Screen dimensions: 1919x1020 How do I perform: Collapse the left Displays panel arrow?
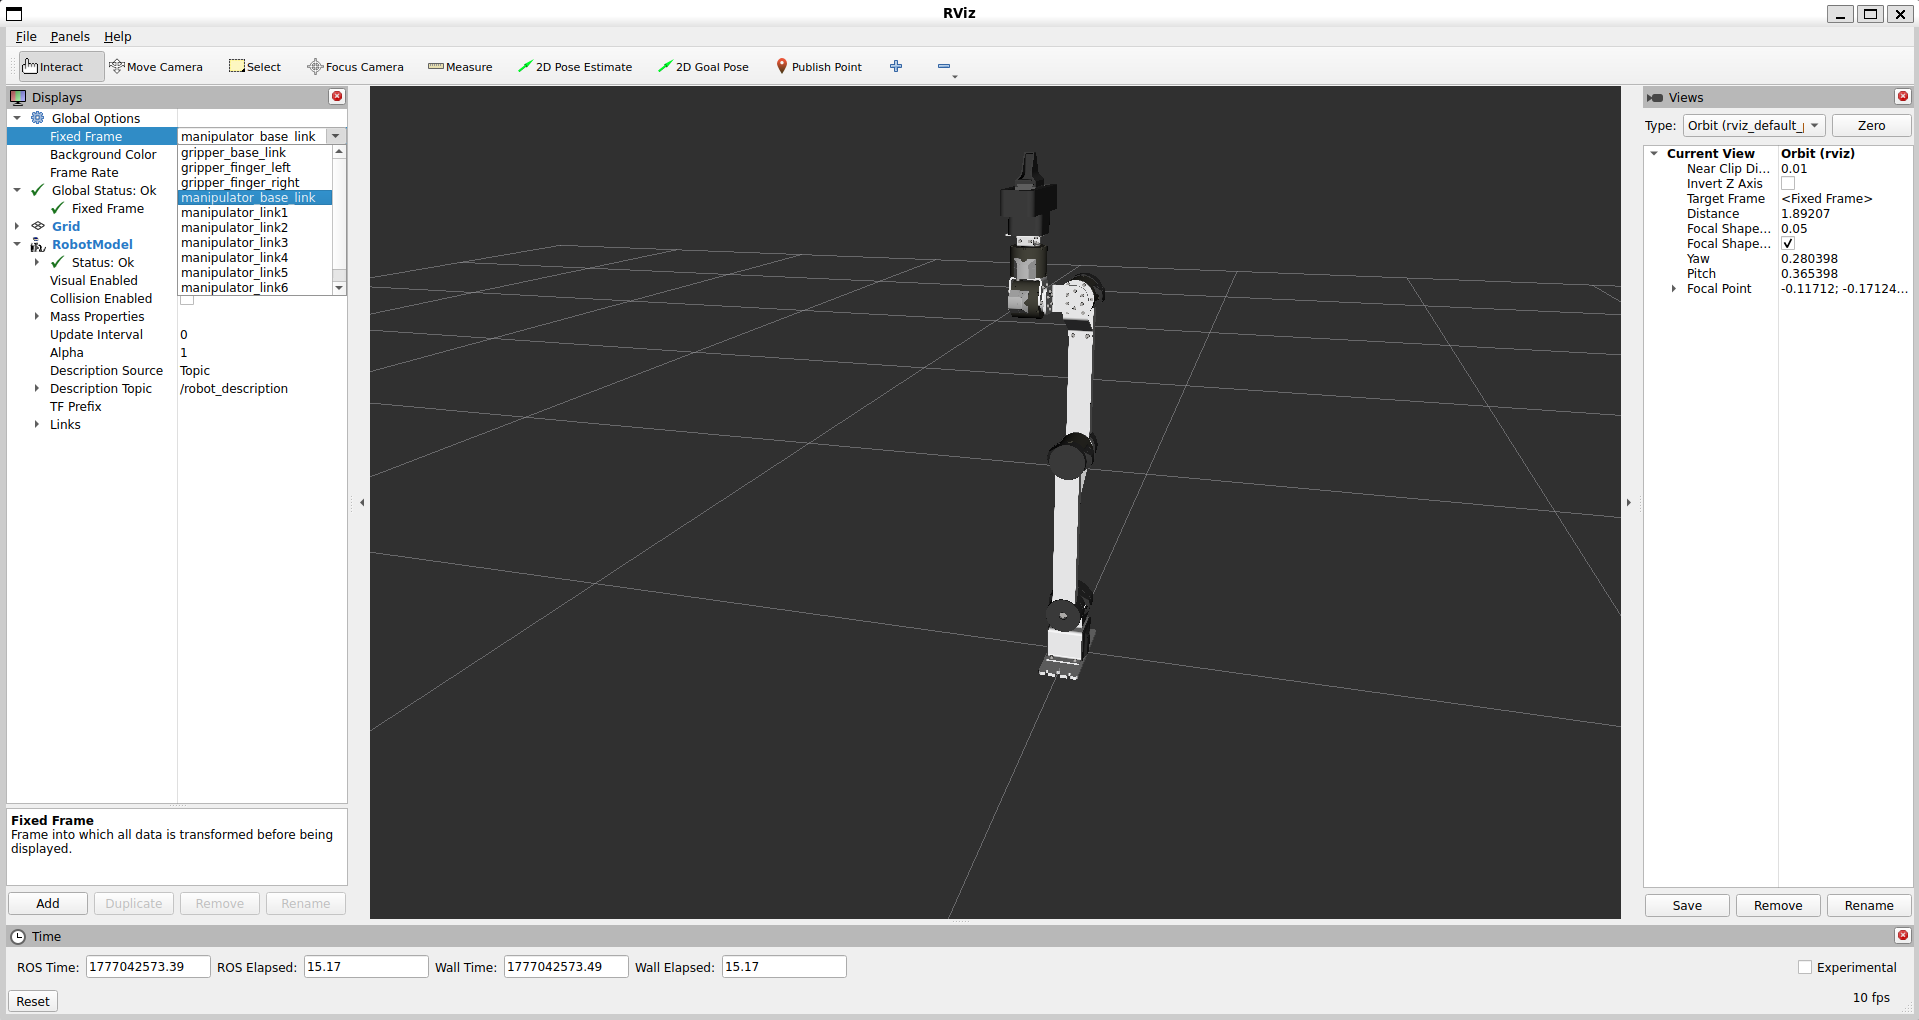[362, 502]
